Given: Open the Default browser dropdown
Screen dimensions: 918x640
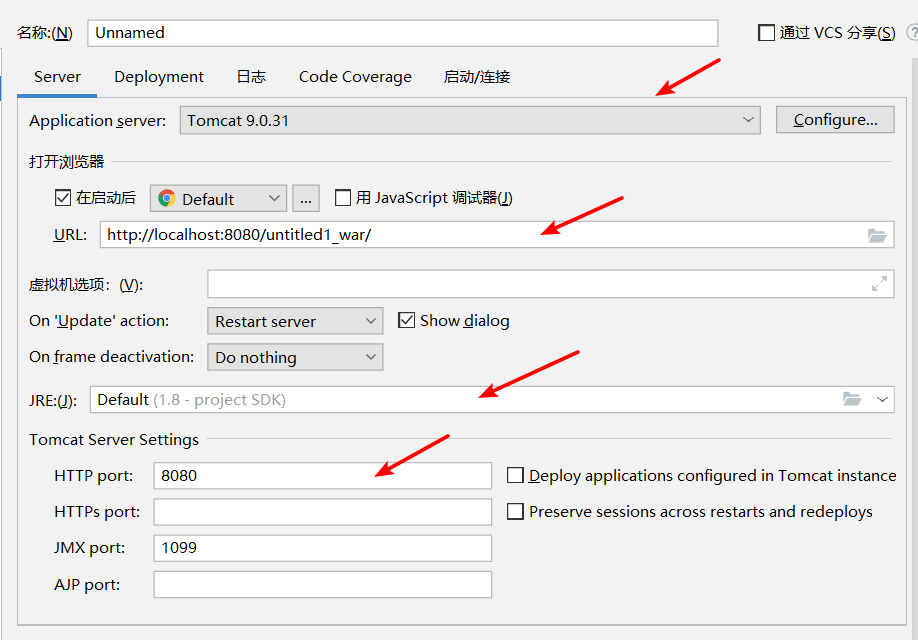Looking at the screenshot, I should (x=218, y=198).
